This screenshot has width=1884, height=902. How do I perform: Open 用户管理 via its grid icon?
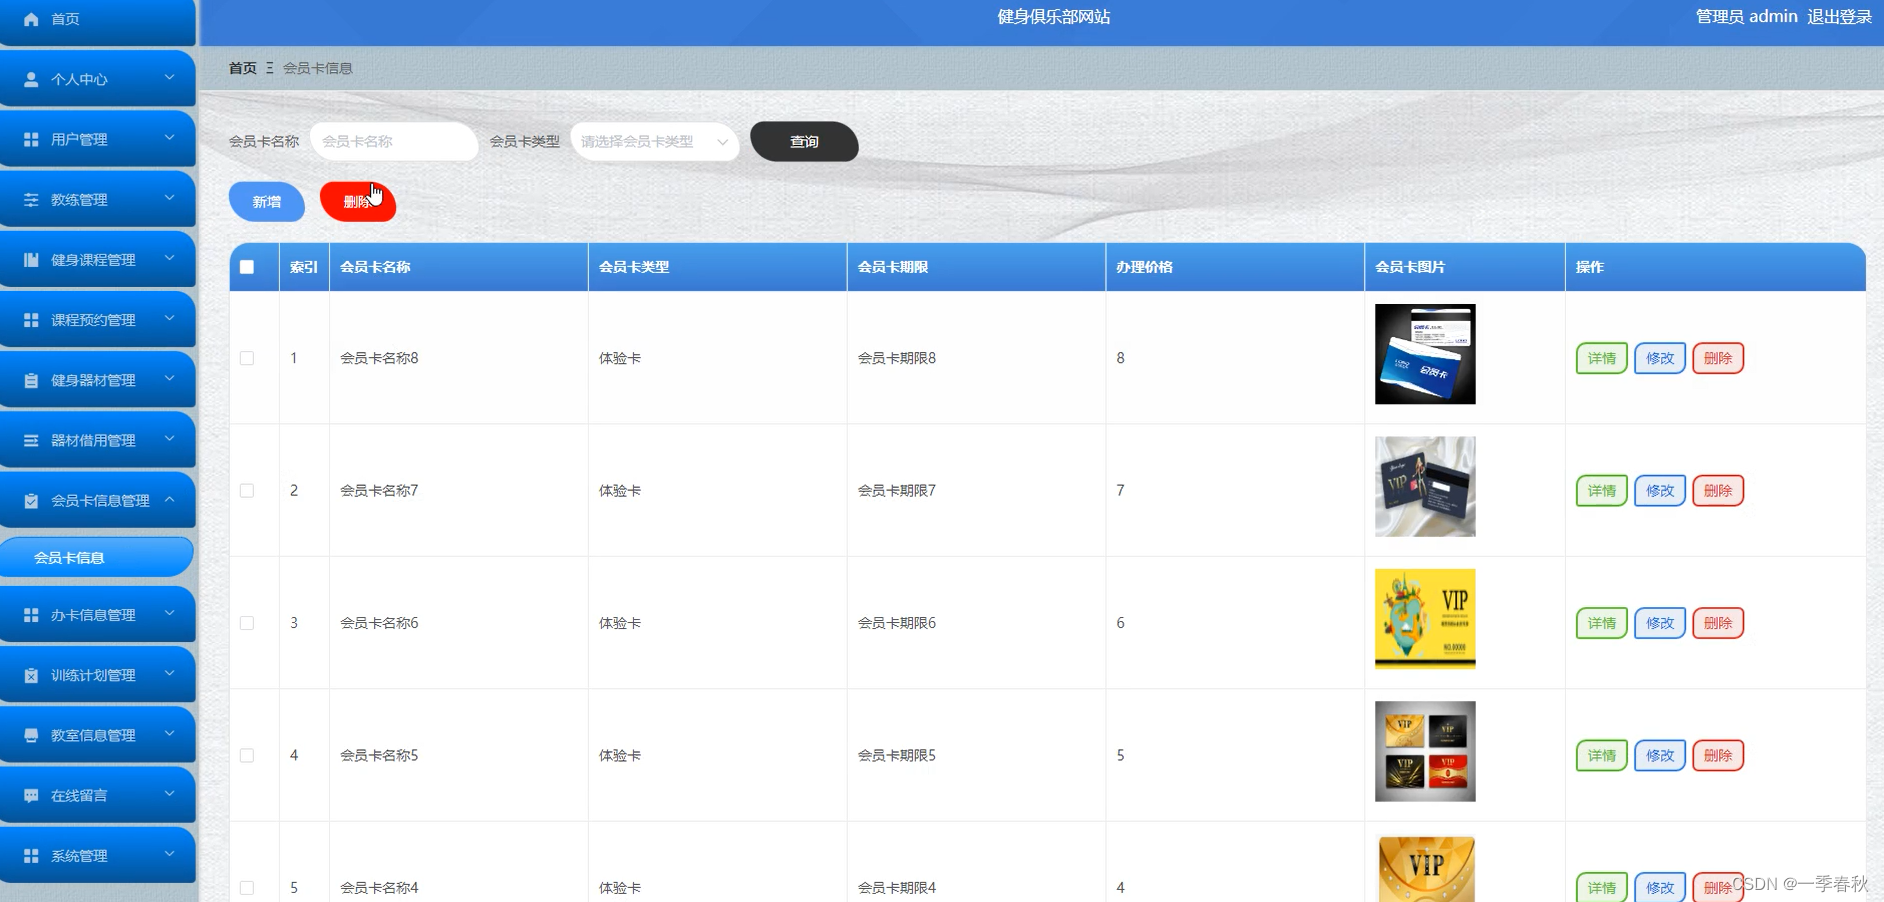[30, 138]
